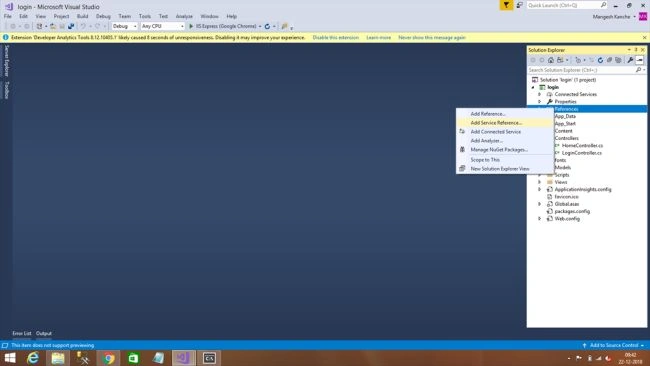The image size is (650, 366).
Task: Select HomeController.cs in Solution Explorer
Action: coord(582,145)
